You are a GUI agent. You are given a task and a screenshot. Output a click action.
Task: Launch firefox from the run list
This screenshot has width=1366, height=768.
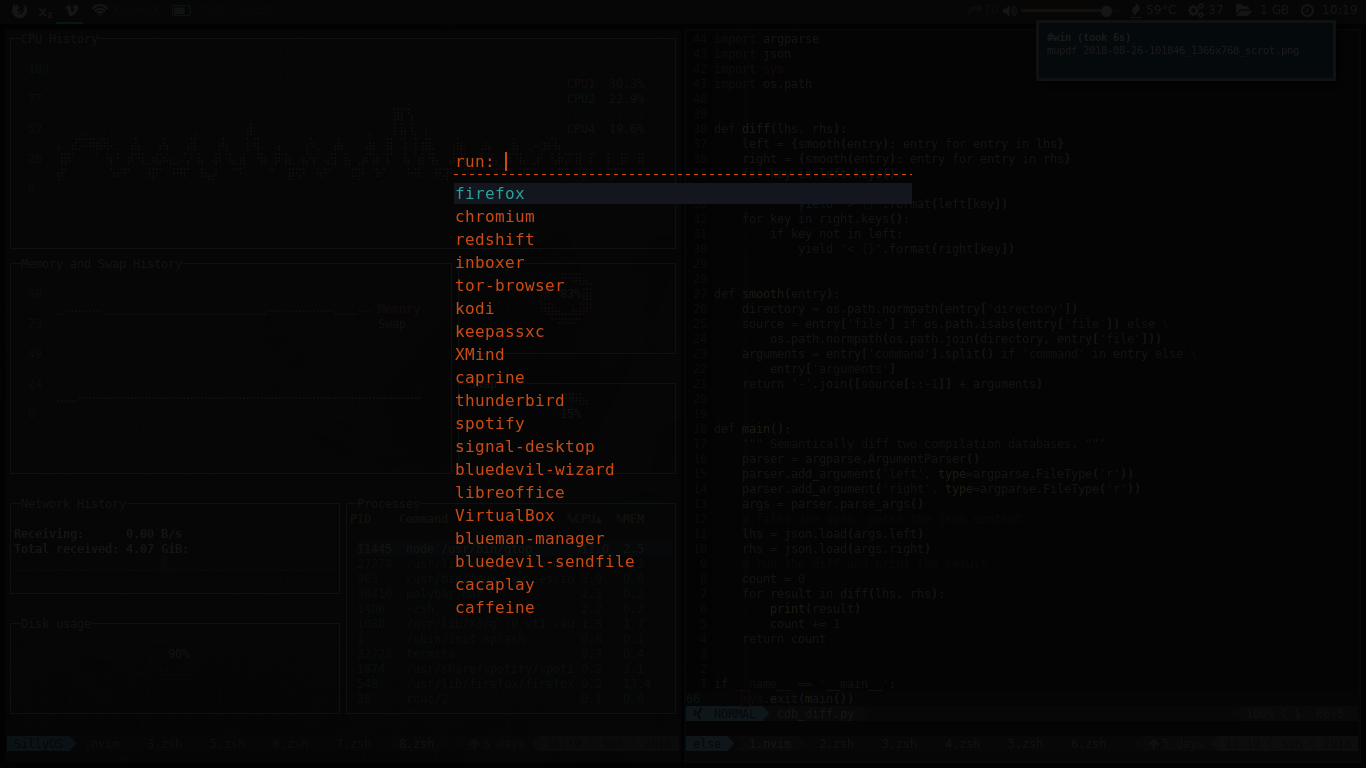(x=683, y=194)
